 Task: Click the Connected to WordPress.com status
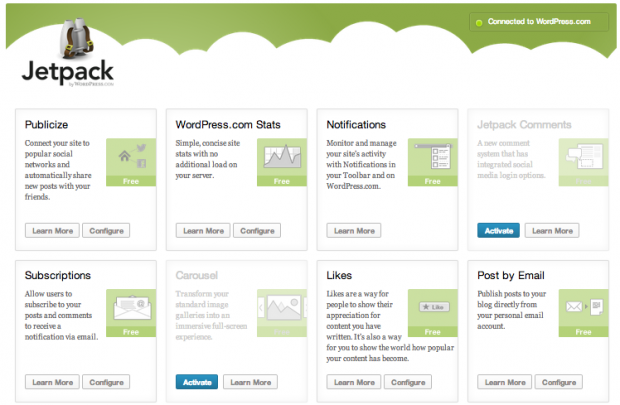[x=539, y=22]
